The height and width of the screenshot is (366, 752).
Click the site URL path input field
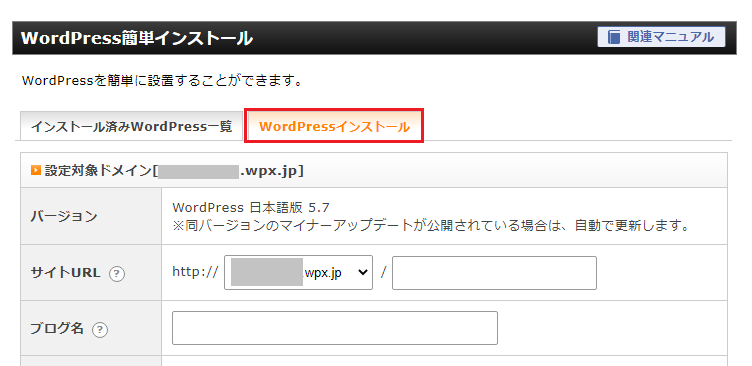[494, 273]
